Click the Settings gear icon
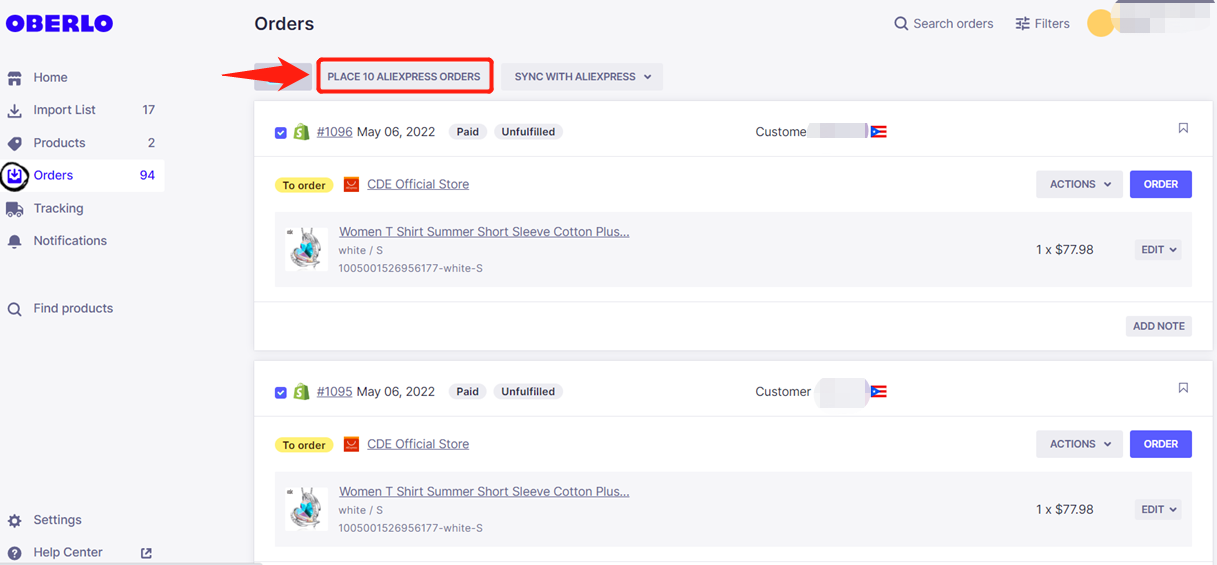This screenshot has width=1217, height=565. 15,520
